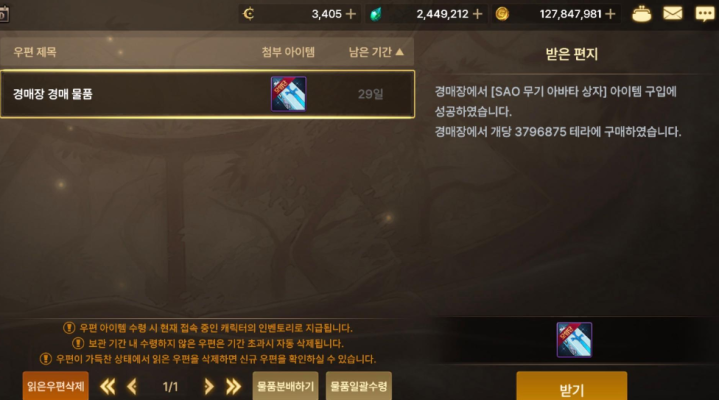
Task: Click the attached SAO box item in mail row
Action: pos(288,94)
